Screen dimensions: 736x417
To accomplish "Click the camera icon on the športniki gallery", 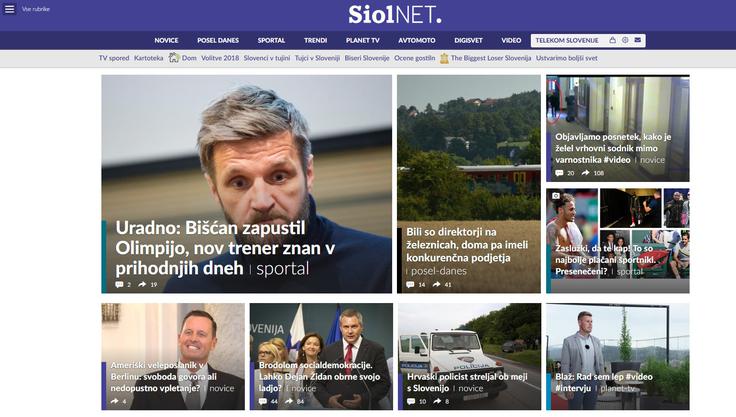I will coord(556,196).
